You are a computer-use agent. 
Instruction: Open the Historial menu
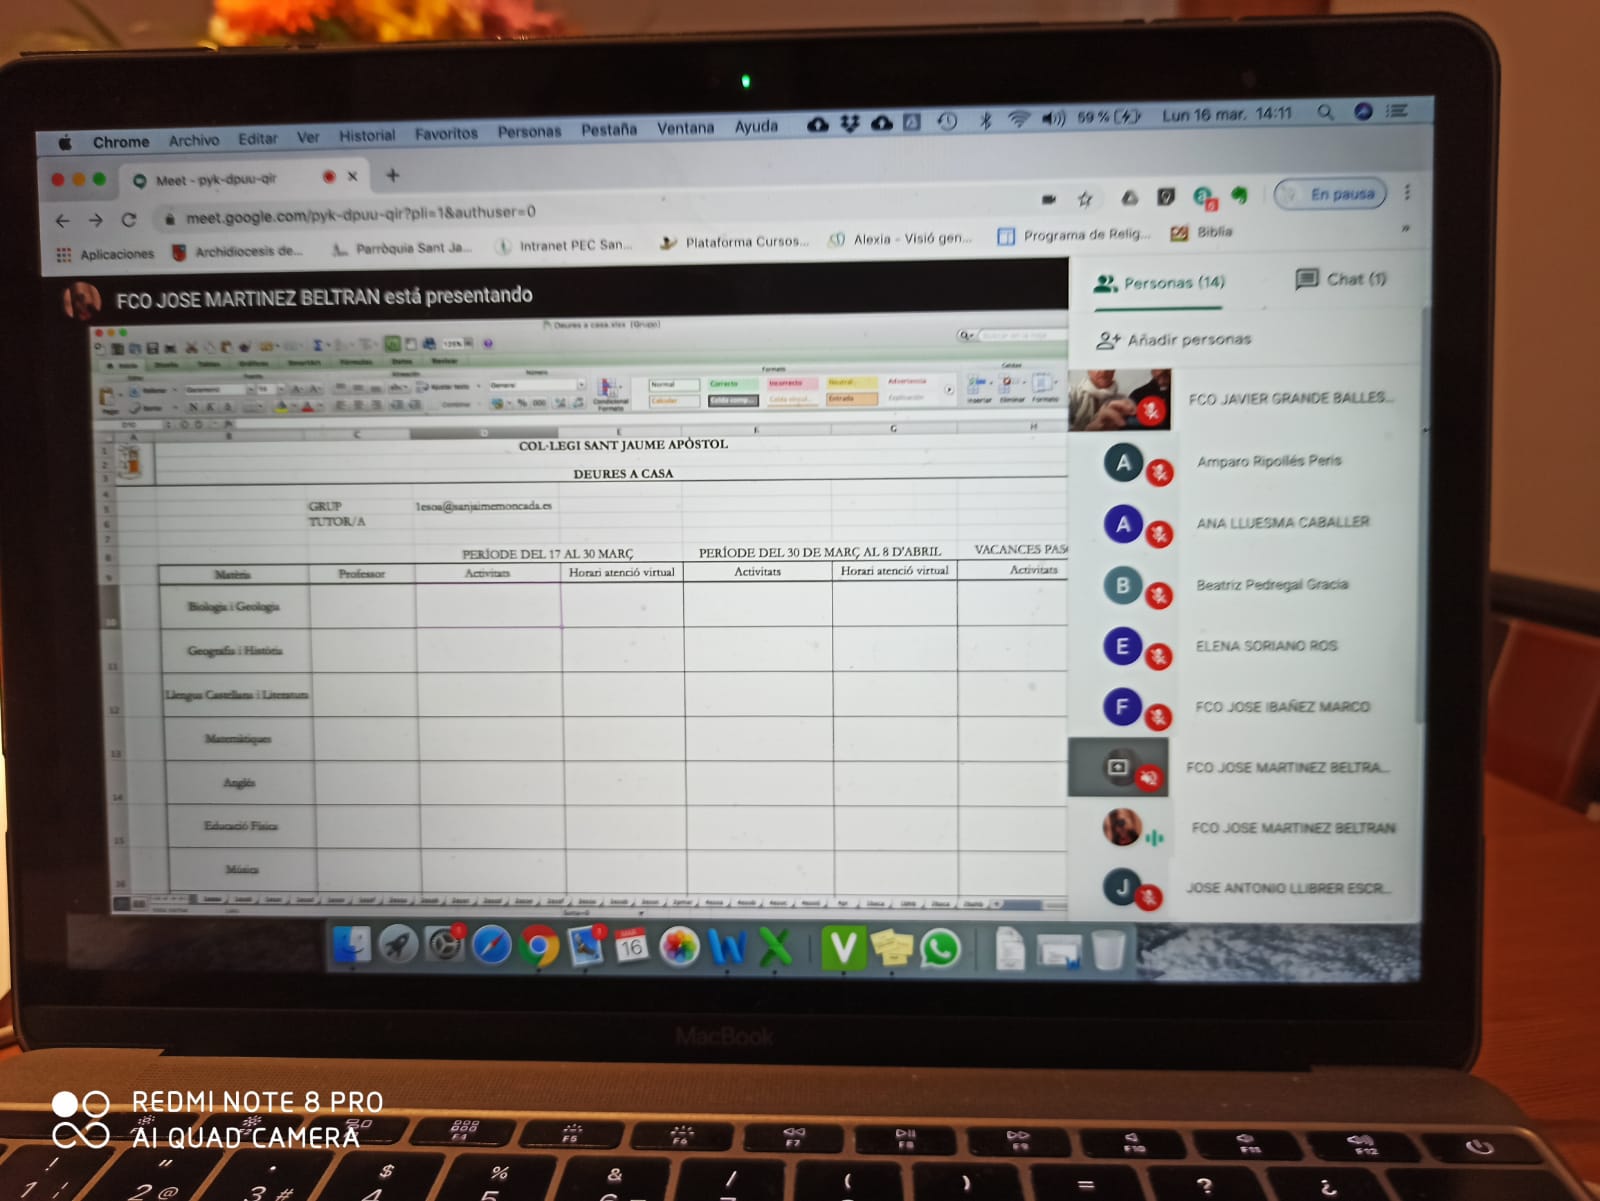pos(366,135)
